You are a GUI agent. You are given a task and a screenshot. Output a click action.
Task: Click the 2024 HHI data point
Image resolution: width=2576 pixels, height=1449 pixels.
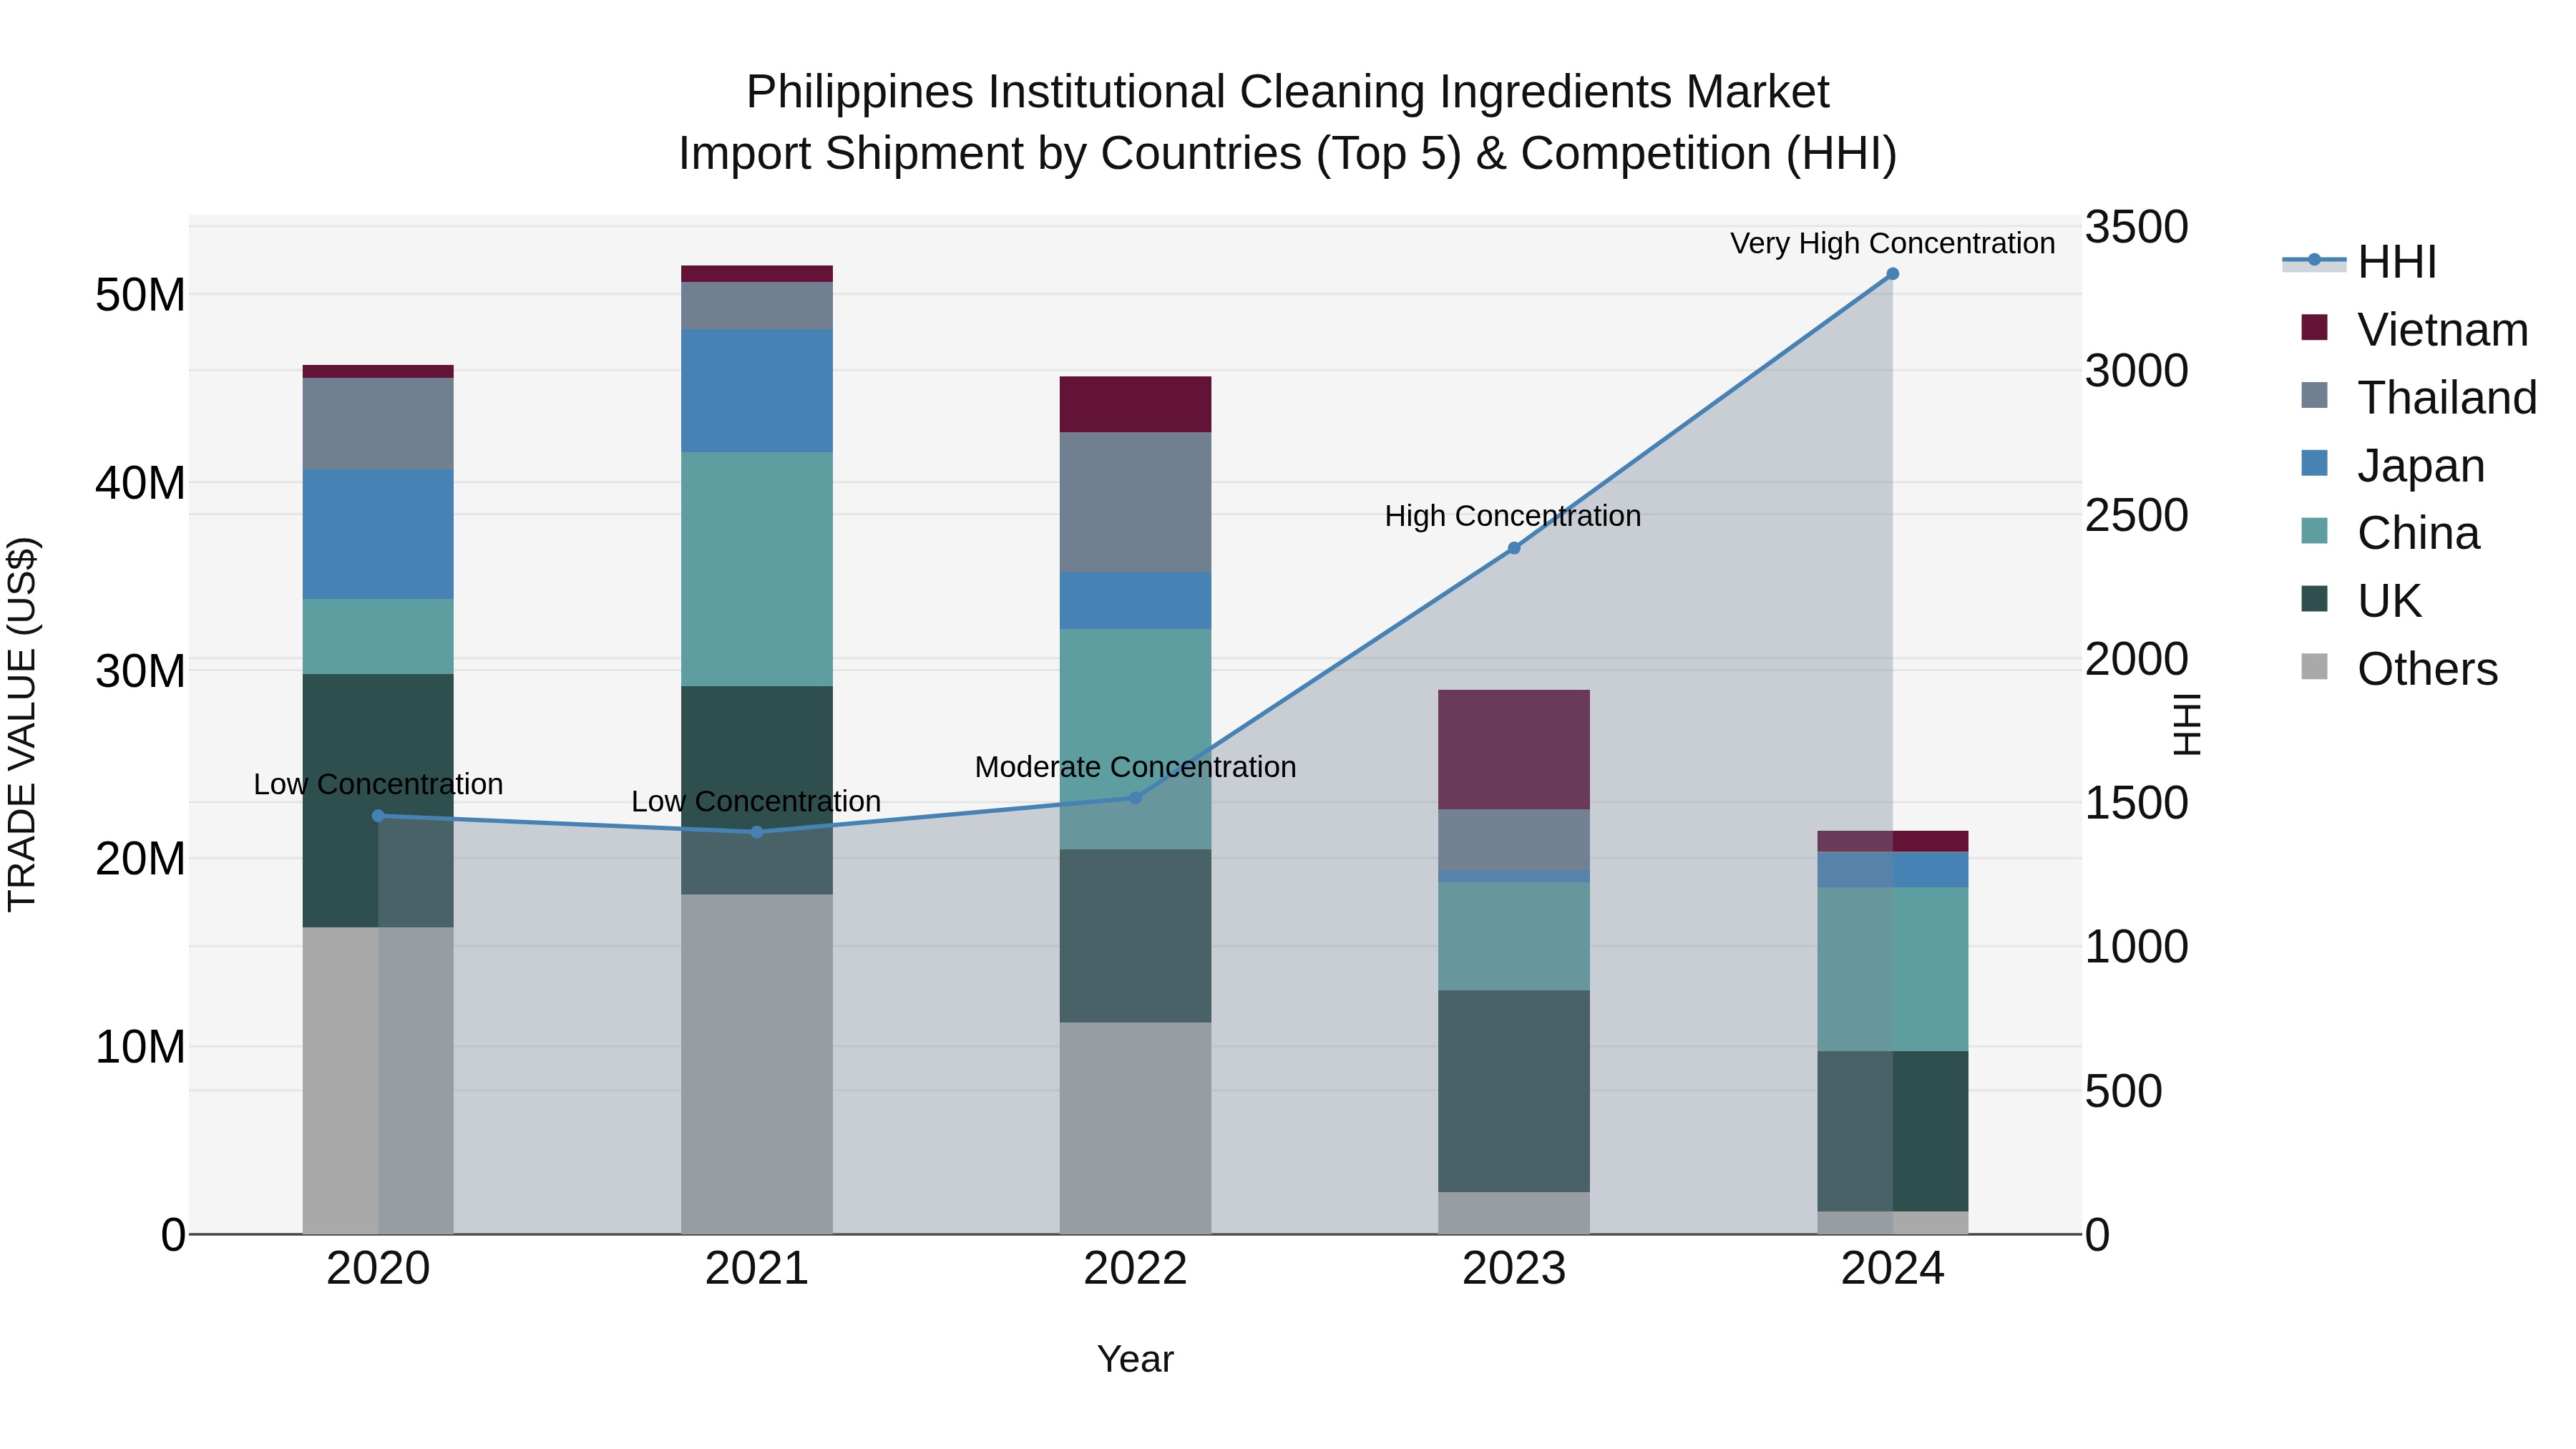click(x=1892, y=274)
